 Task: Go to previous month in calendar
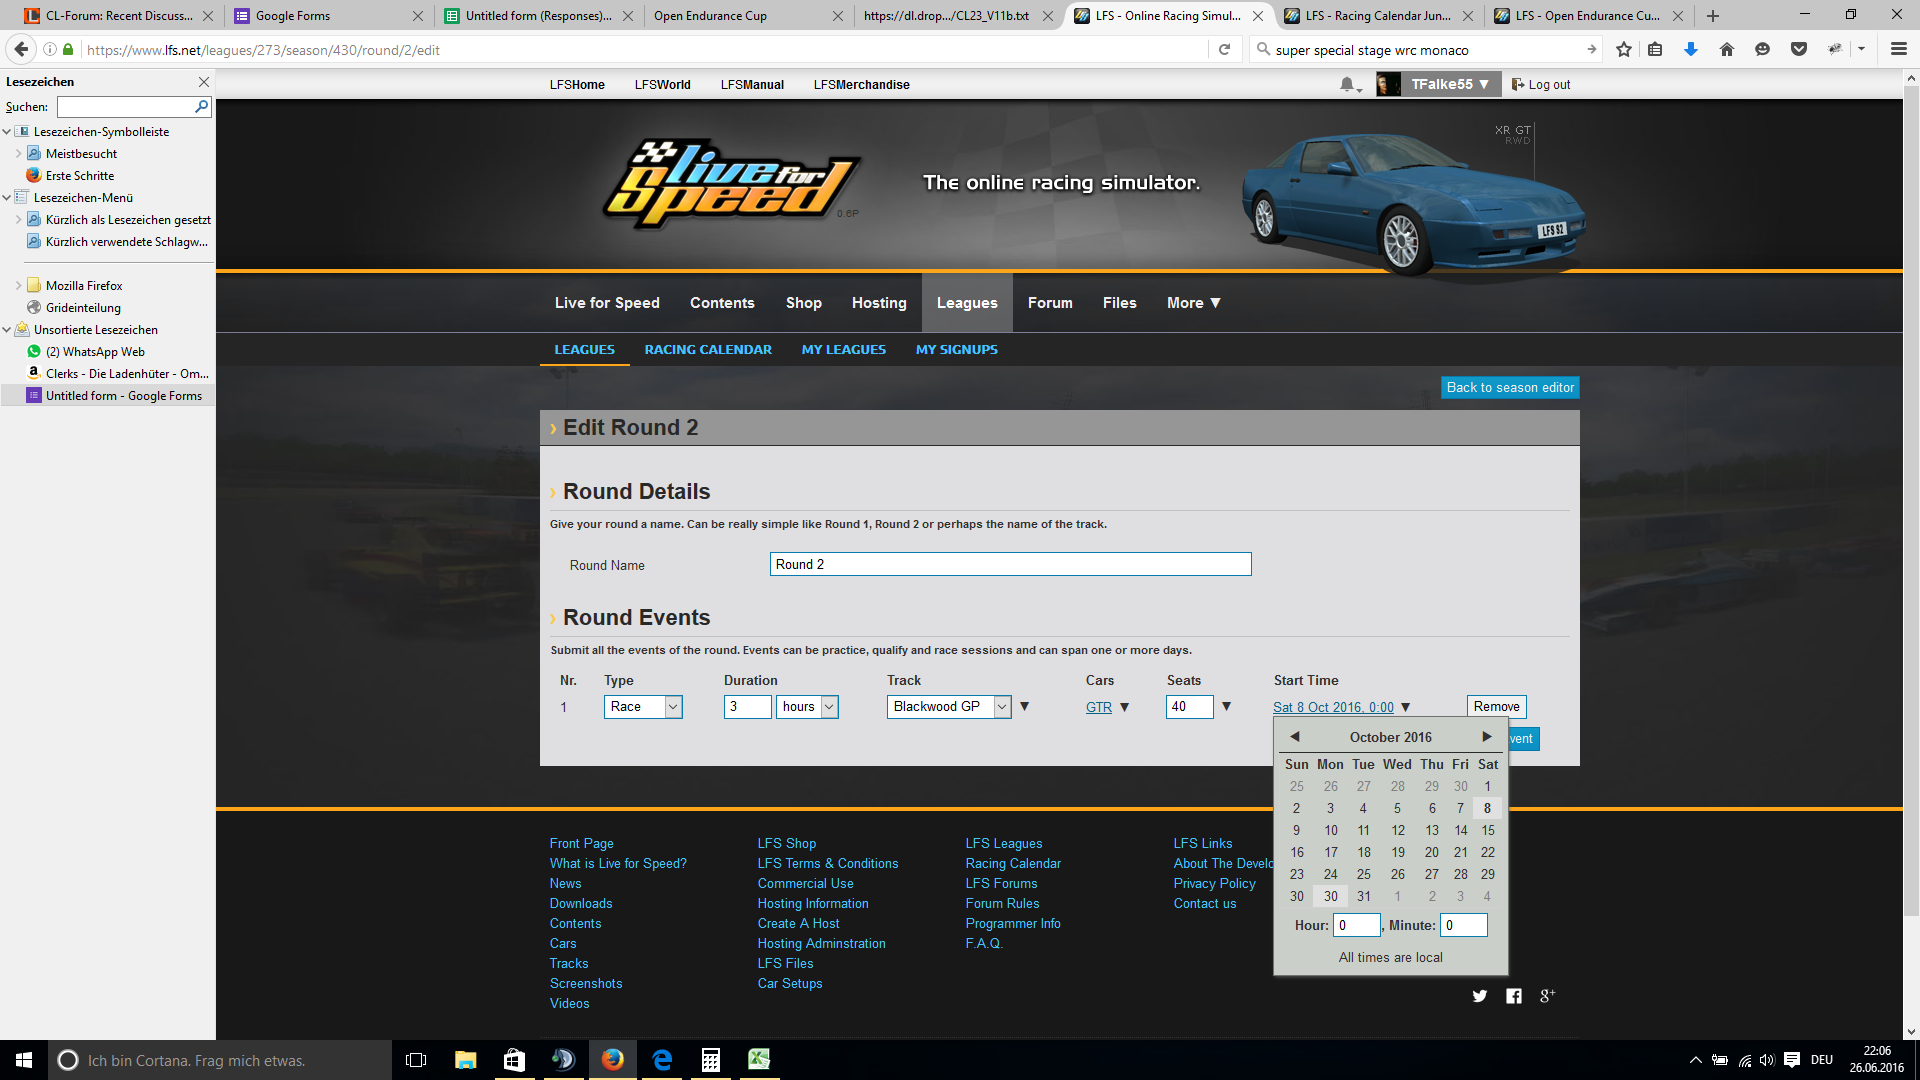1295,737
